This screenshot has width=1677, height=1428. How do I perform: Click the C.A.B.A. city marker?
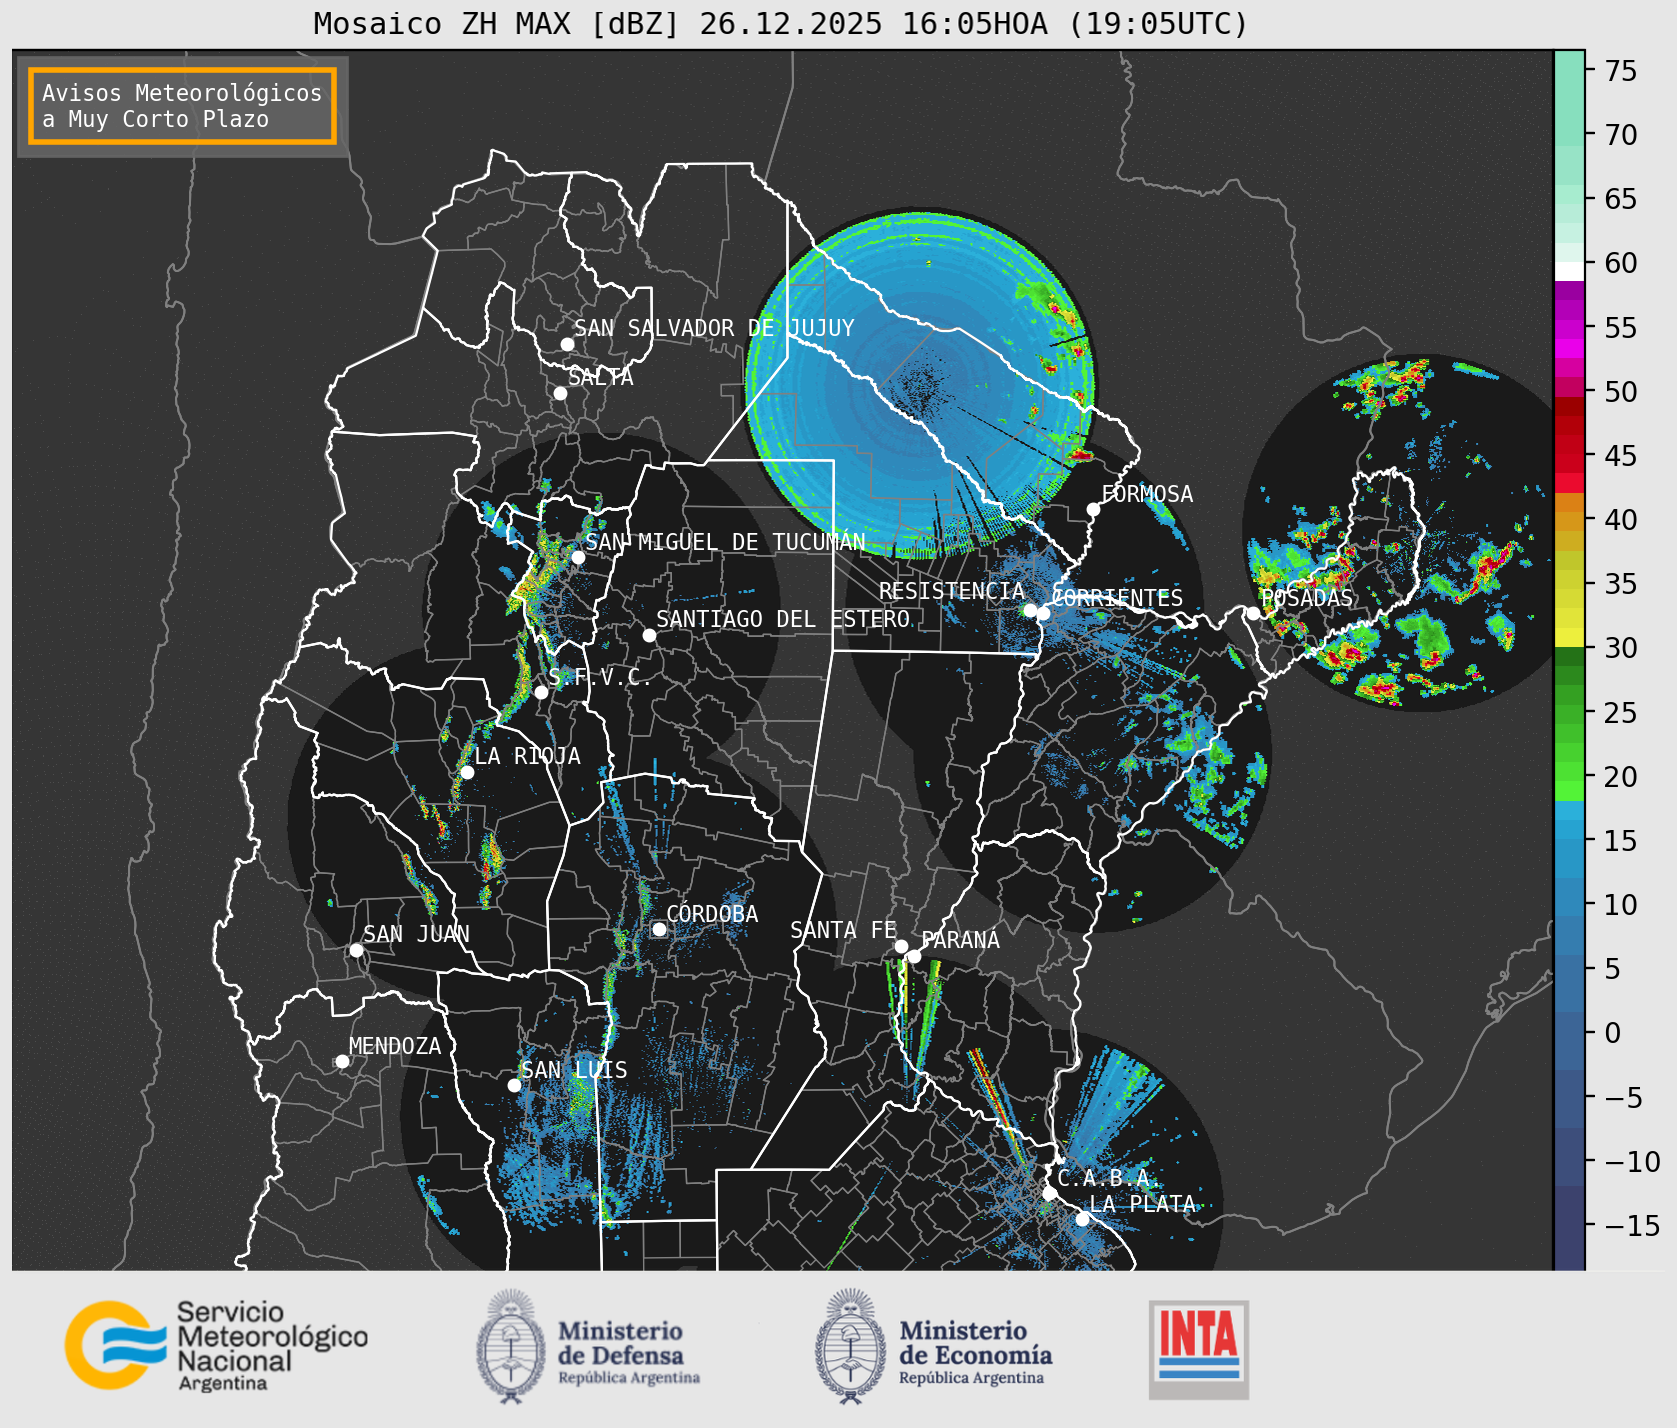pyautogui.click(x=1049, y=1193)
